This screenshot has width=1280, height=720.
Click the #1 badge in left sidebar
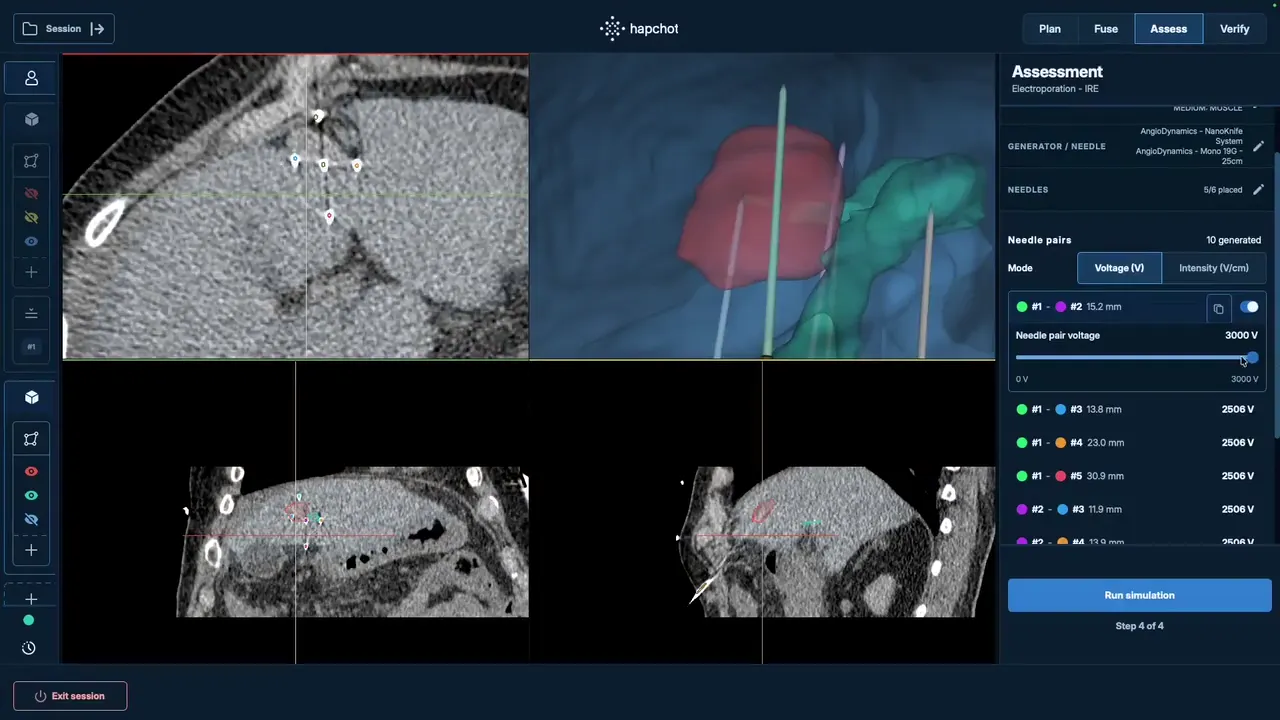click(31, 347)
